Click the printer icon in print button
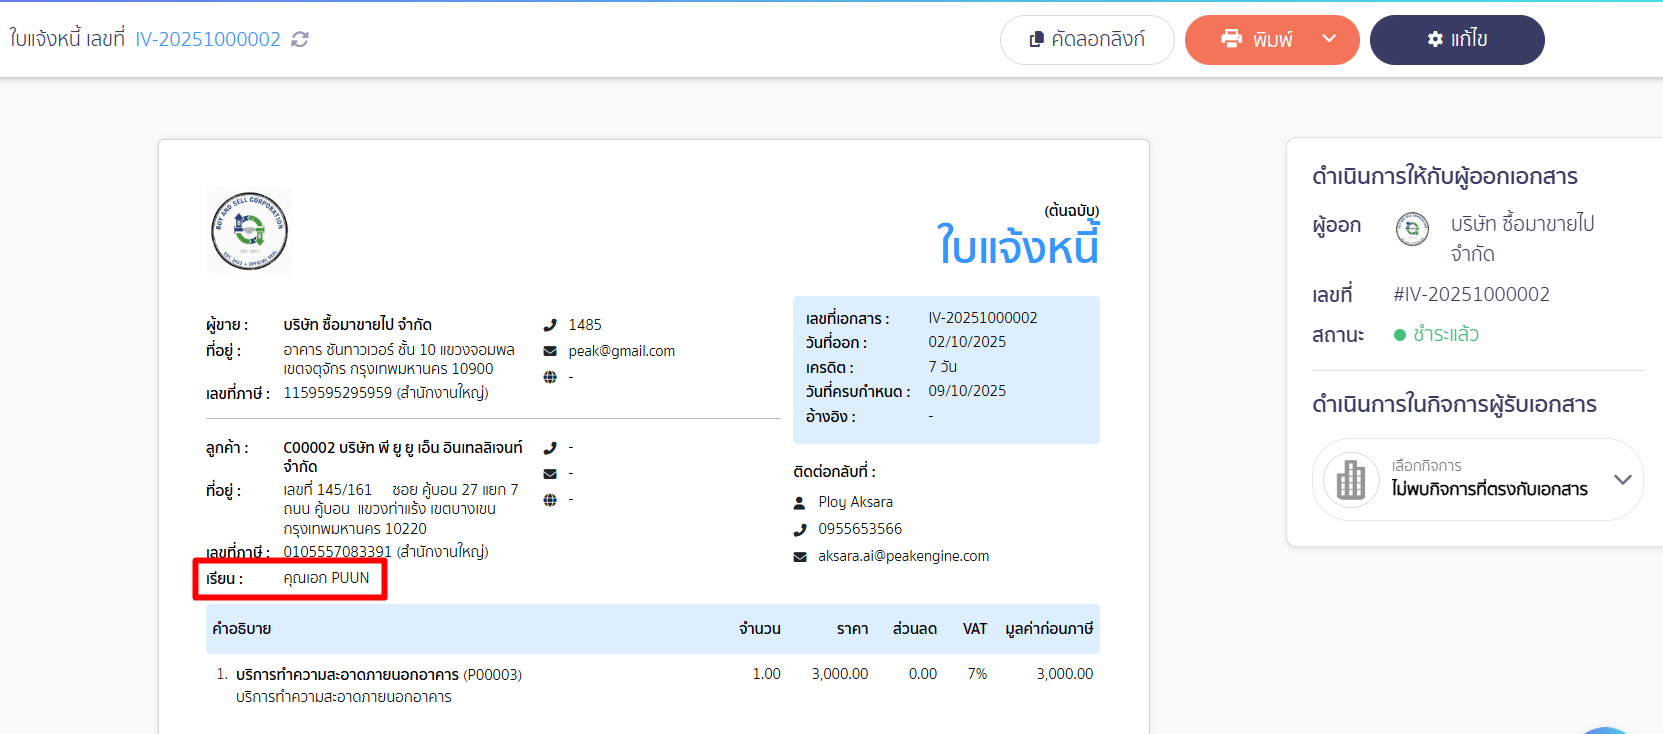The width and height of the screenshot is (1663, 734). coord(1232,39)
